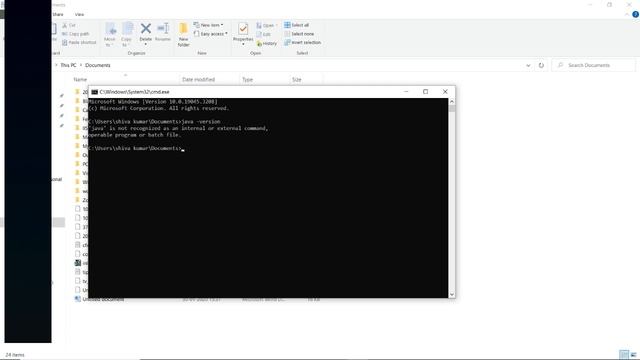Click the Delete X icon in ribbon
Screen dimensions: 640x360
[146, 28]
